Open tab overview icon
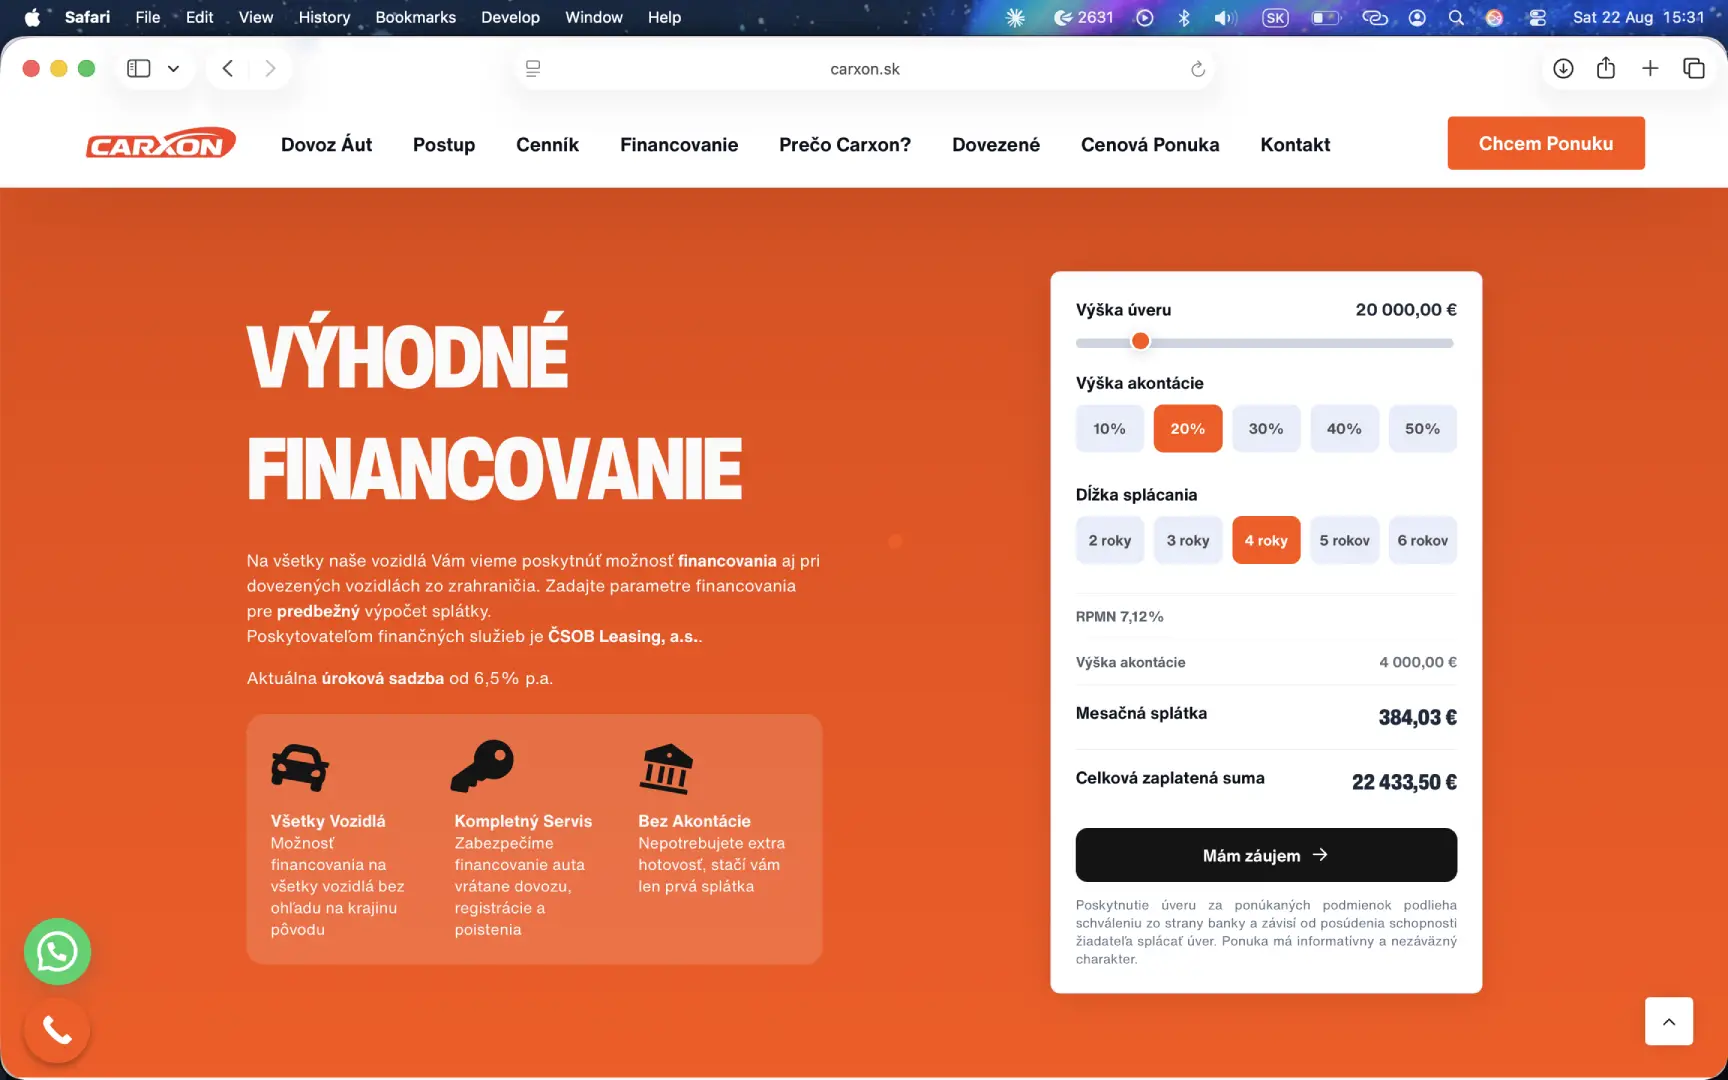The width and height of the screenshot is (1728, 1080). 1693,68
